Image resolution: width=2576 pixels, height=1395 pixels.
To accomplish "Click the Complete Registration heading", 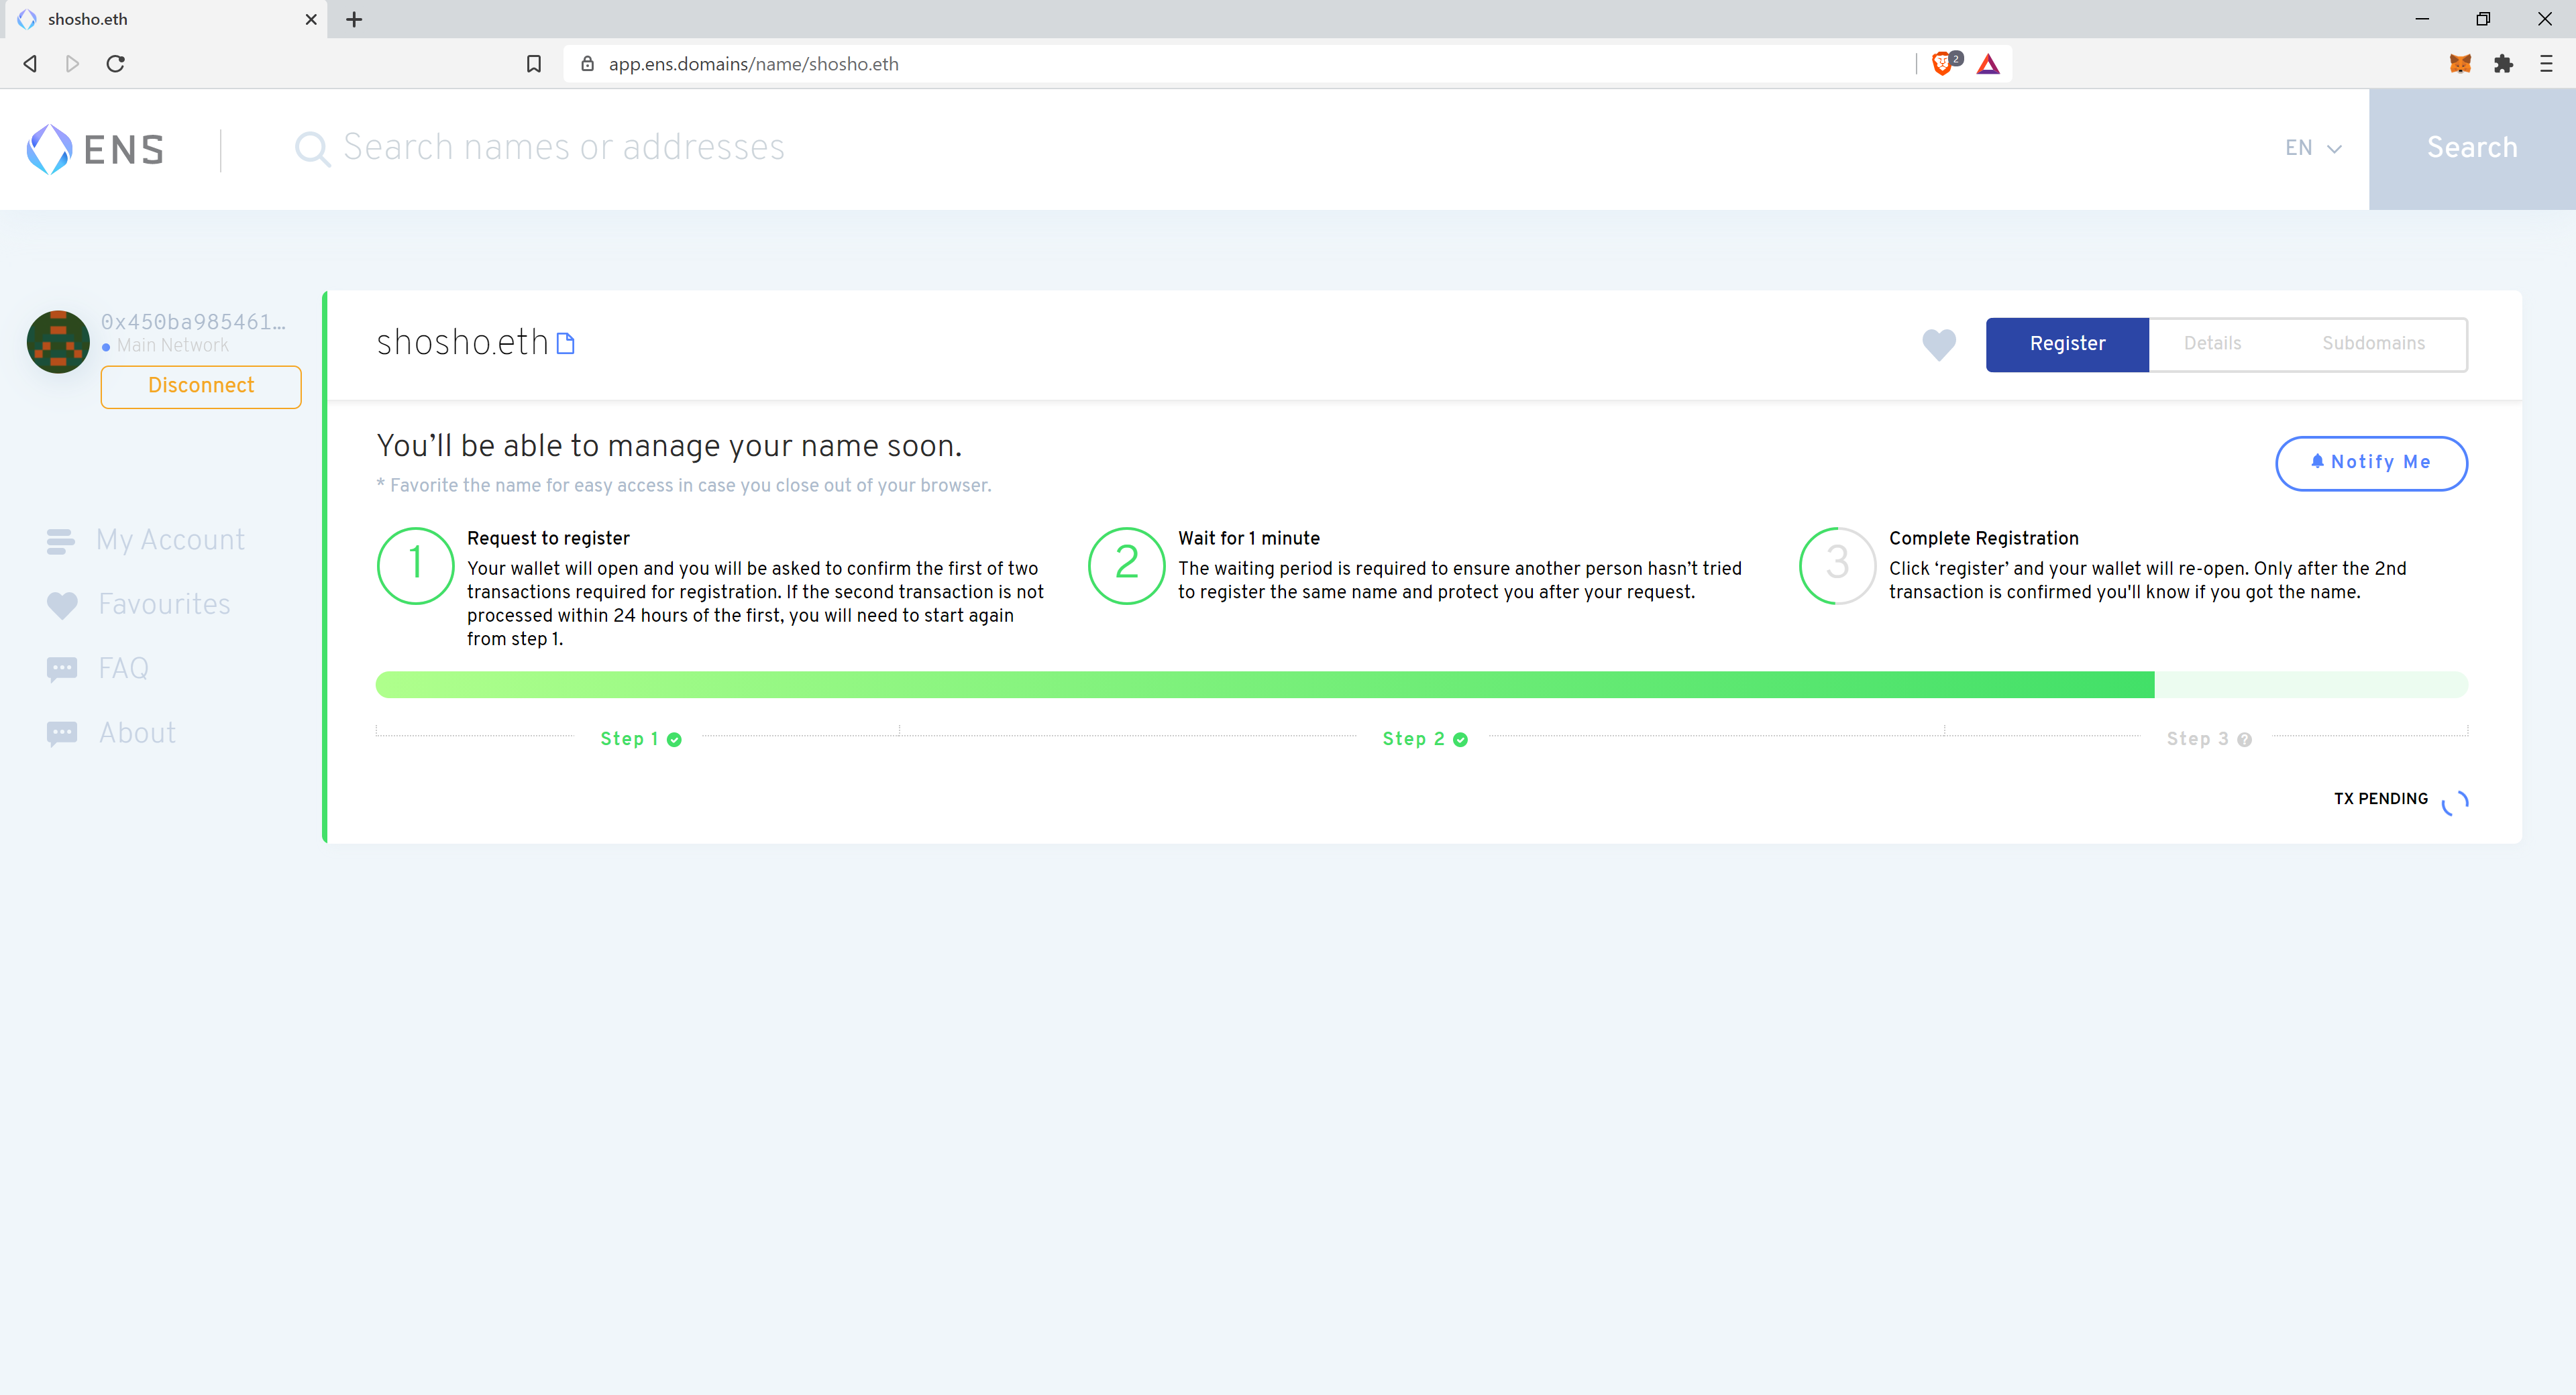I will tap(1984, 539).
